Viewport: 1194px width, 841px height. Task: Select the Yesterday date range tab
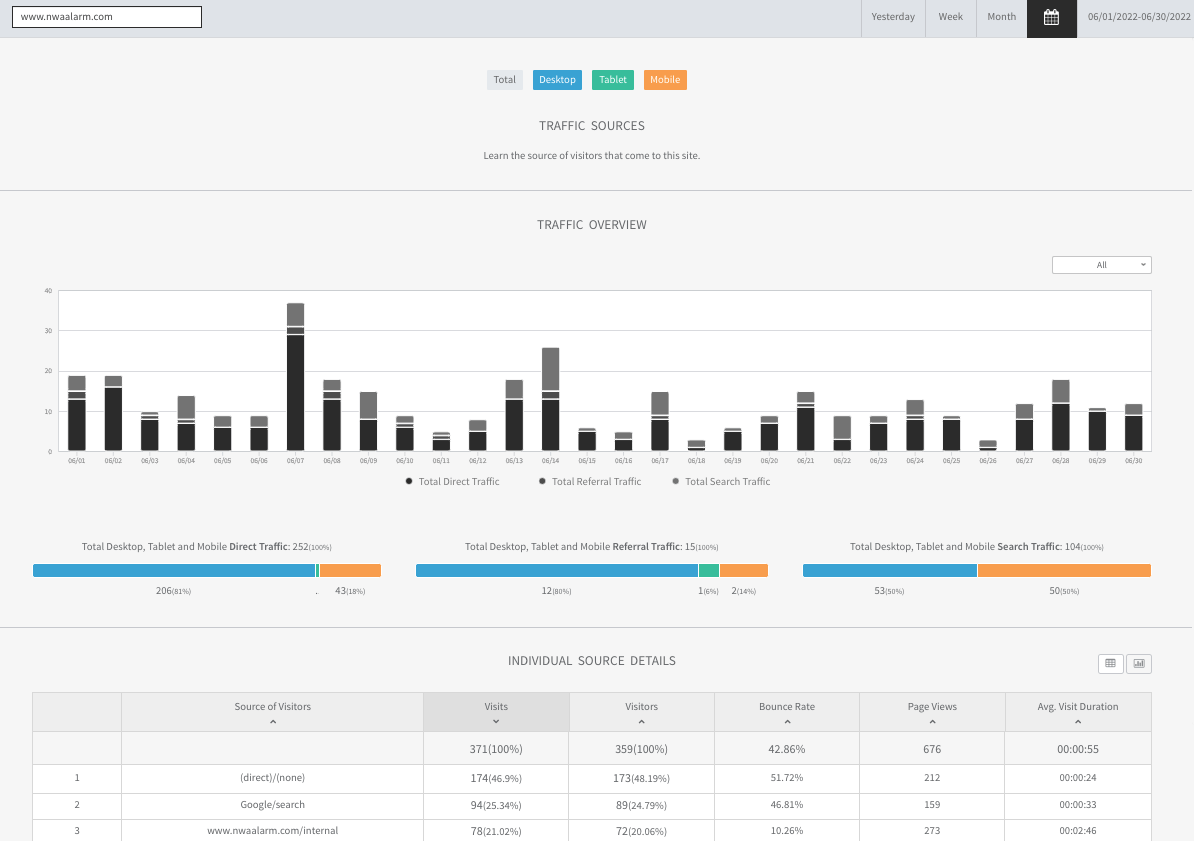893,17
